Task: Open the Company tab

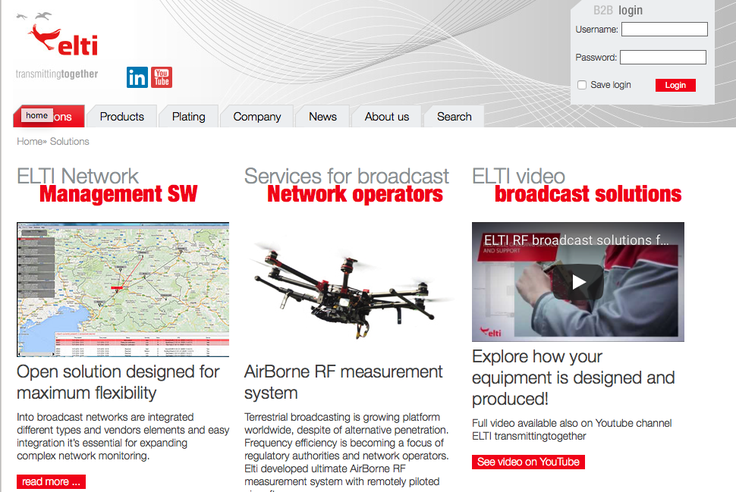Action: pyautogui.click(x=257, y=116)
